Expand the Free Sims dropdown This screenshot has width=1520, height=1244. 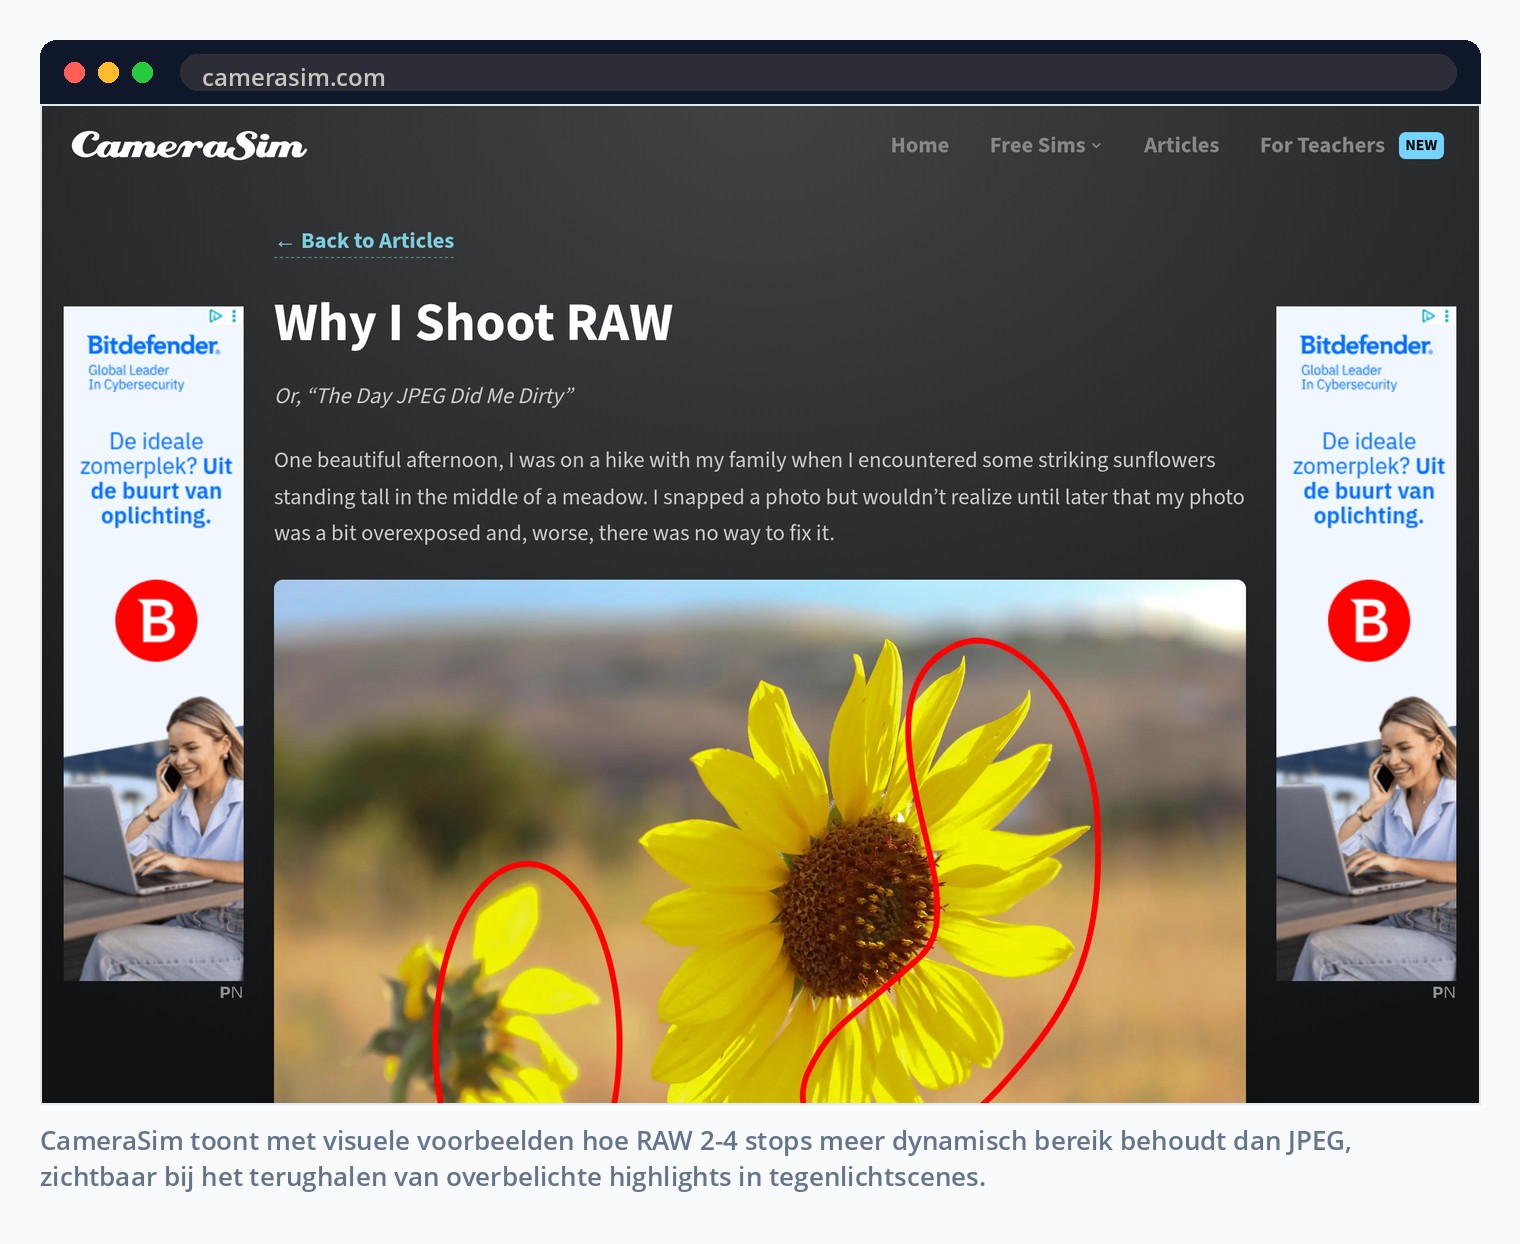pos(1046,145)
